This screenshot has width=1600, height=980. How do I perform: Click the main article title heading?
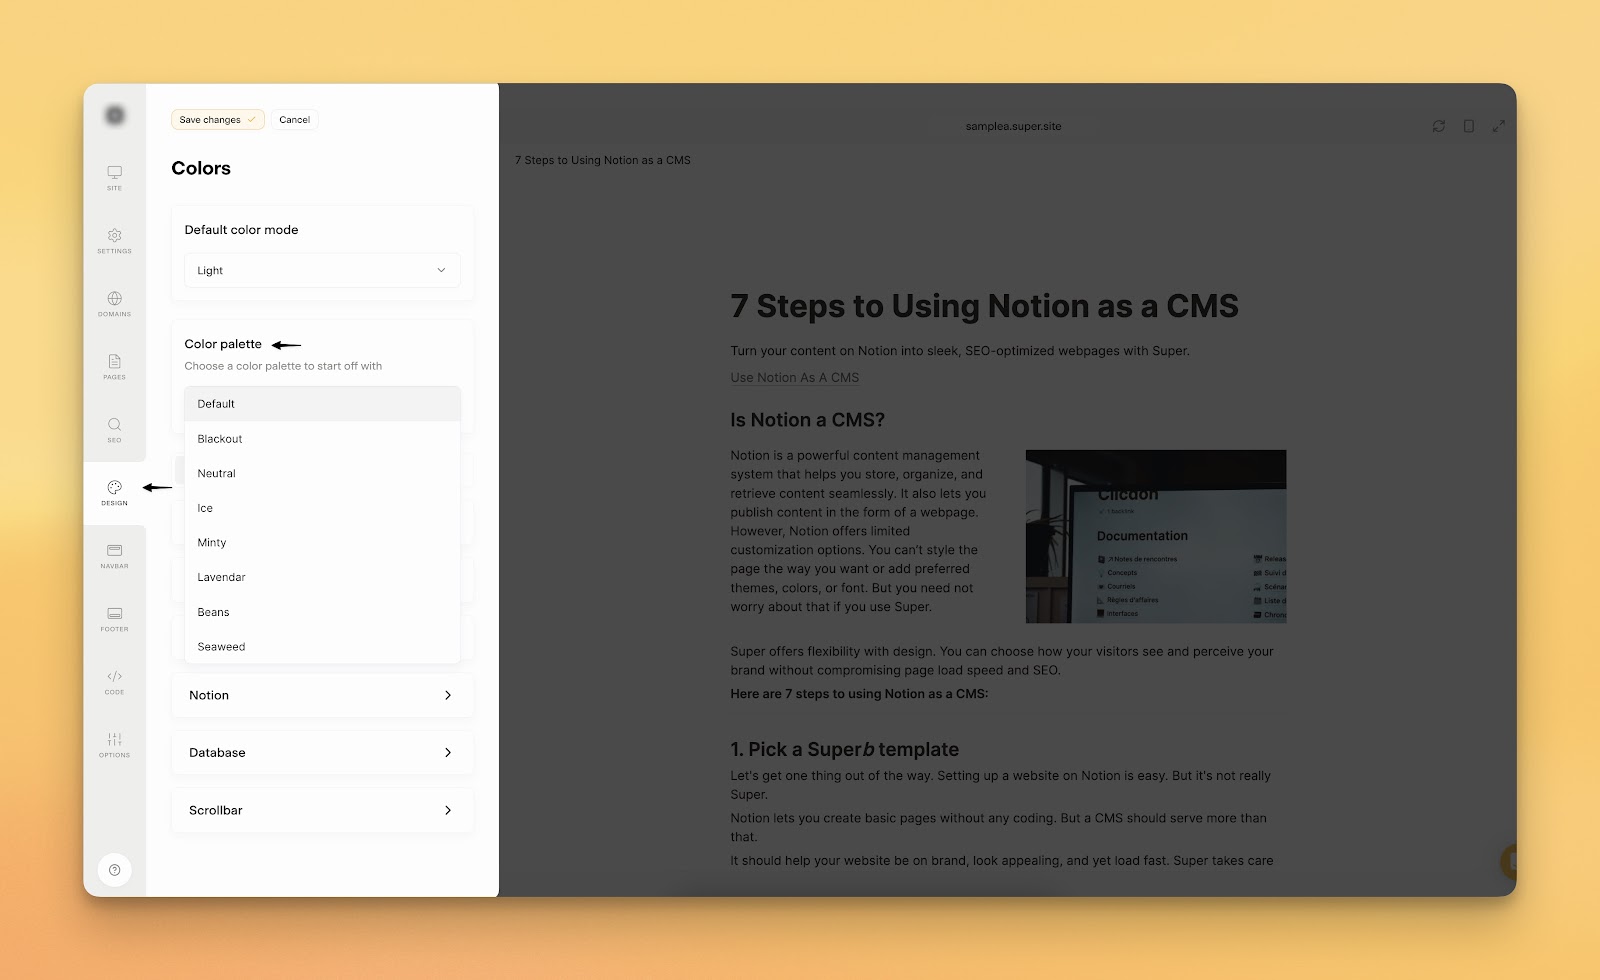(985, 306)
